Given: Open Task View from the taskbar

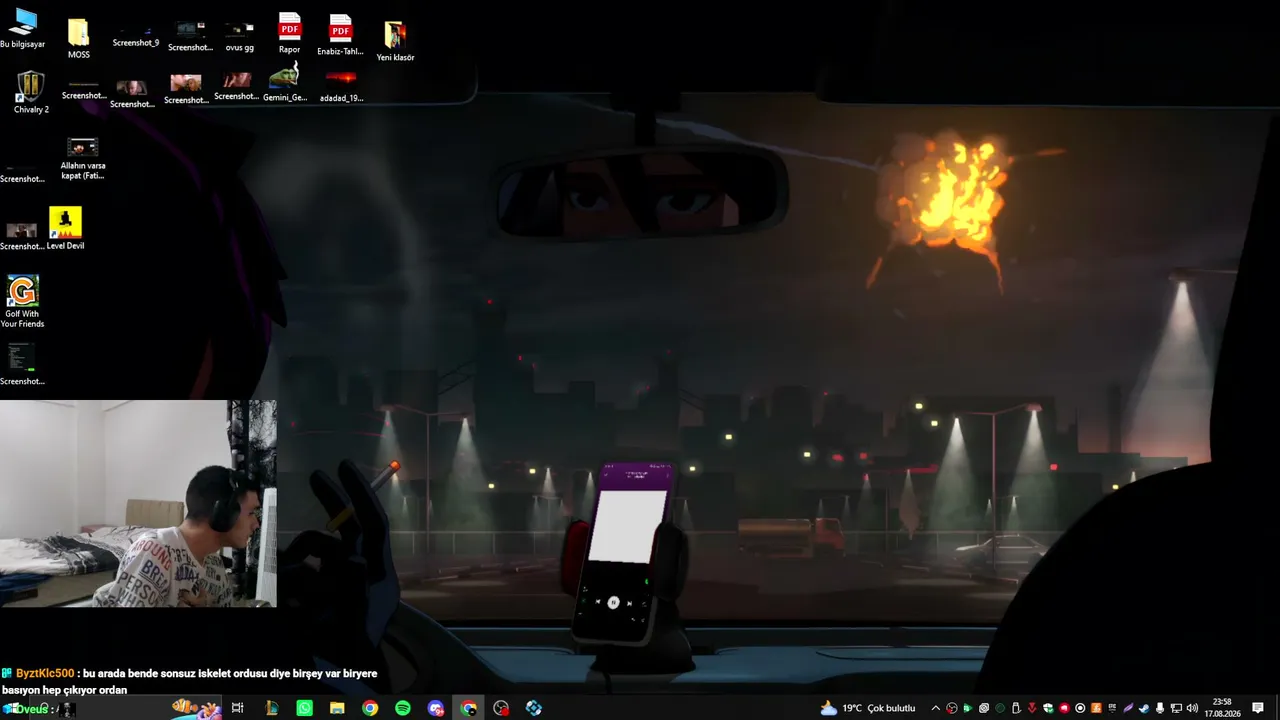Looking at the screenshot, I should (x=237, y=708).
